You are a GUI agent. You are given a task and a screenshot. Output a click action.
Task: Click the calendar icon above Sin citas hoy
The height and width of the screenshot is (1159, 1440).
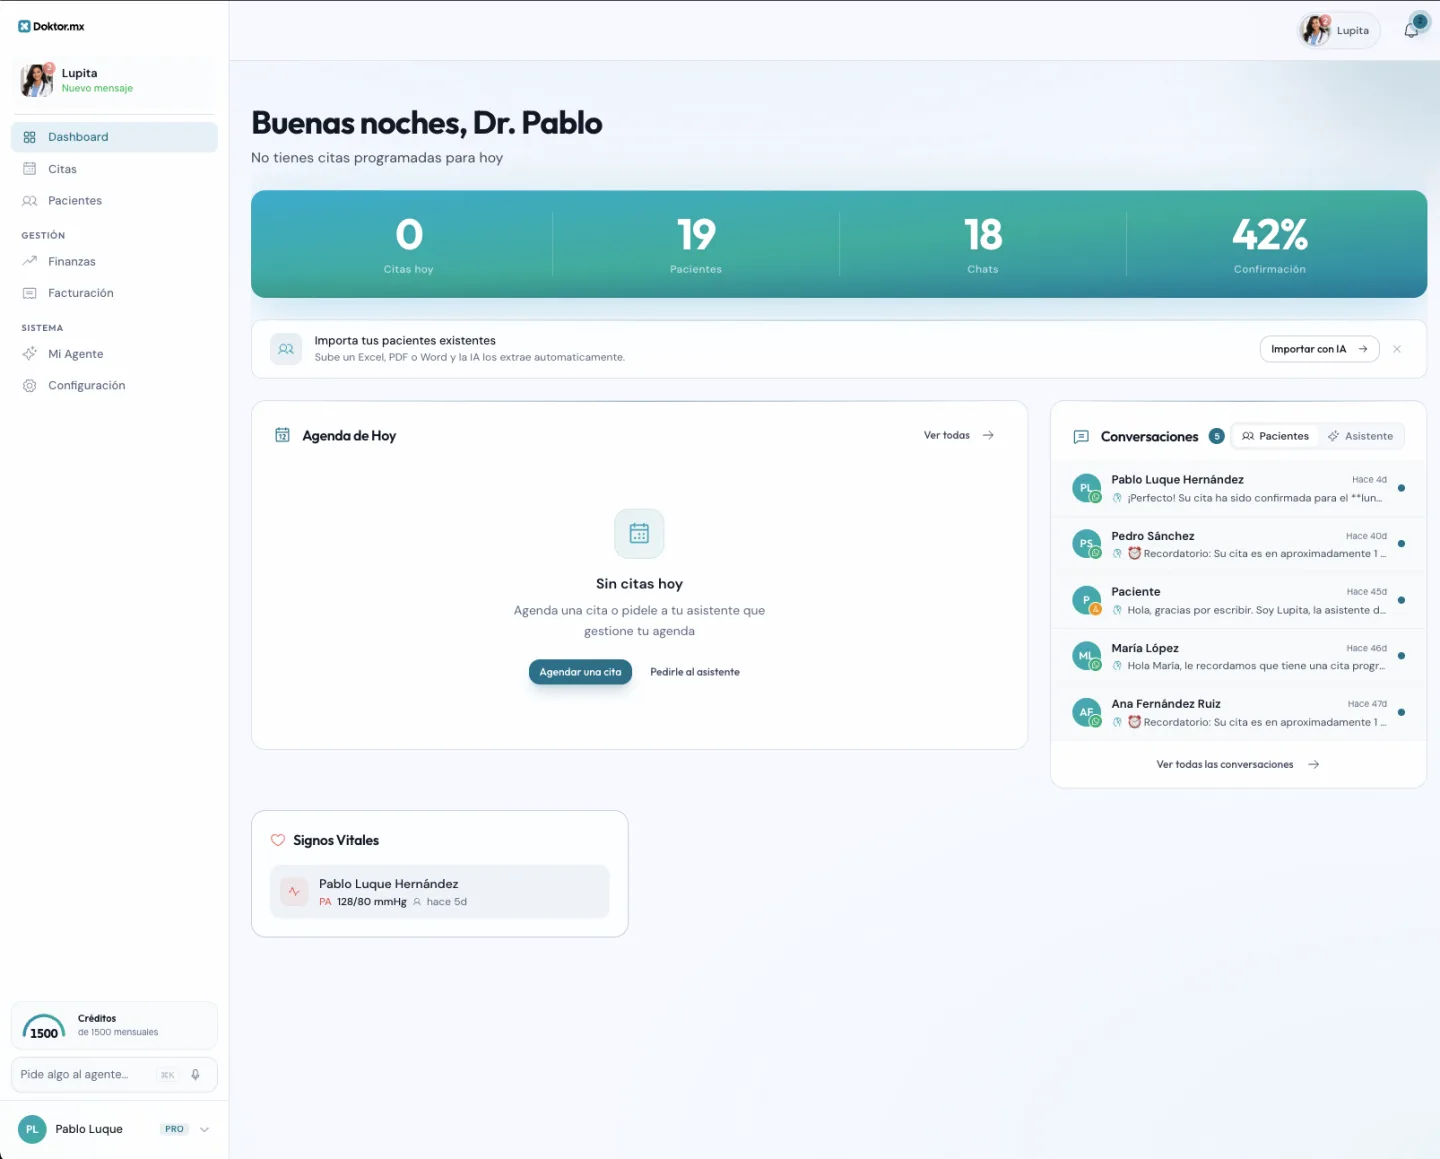tap(639, 533)
